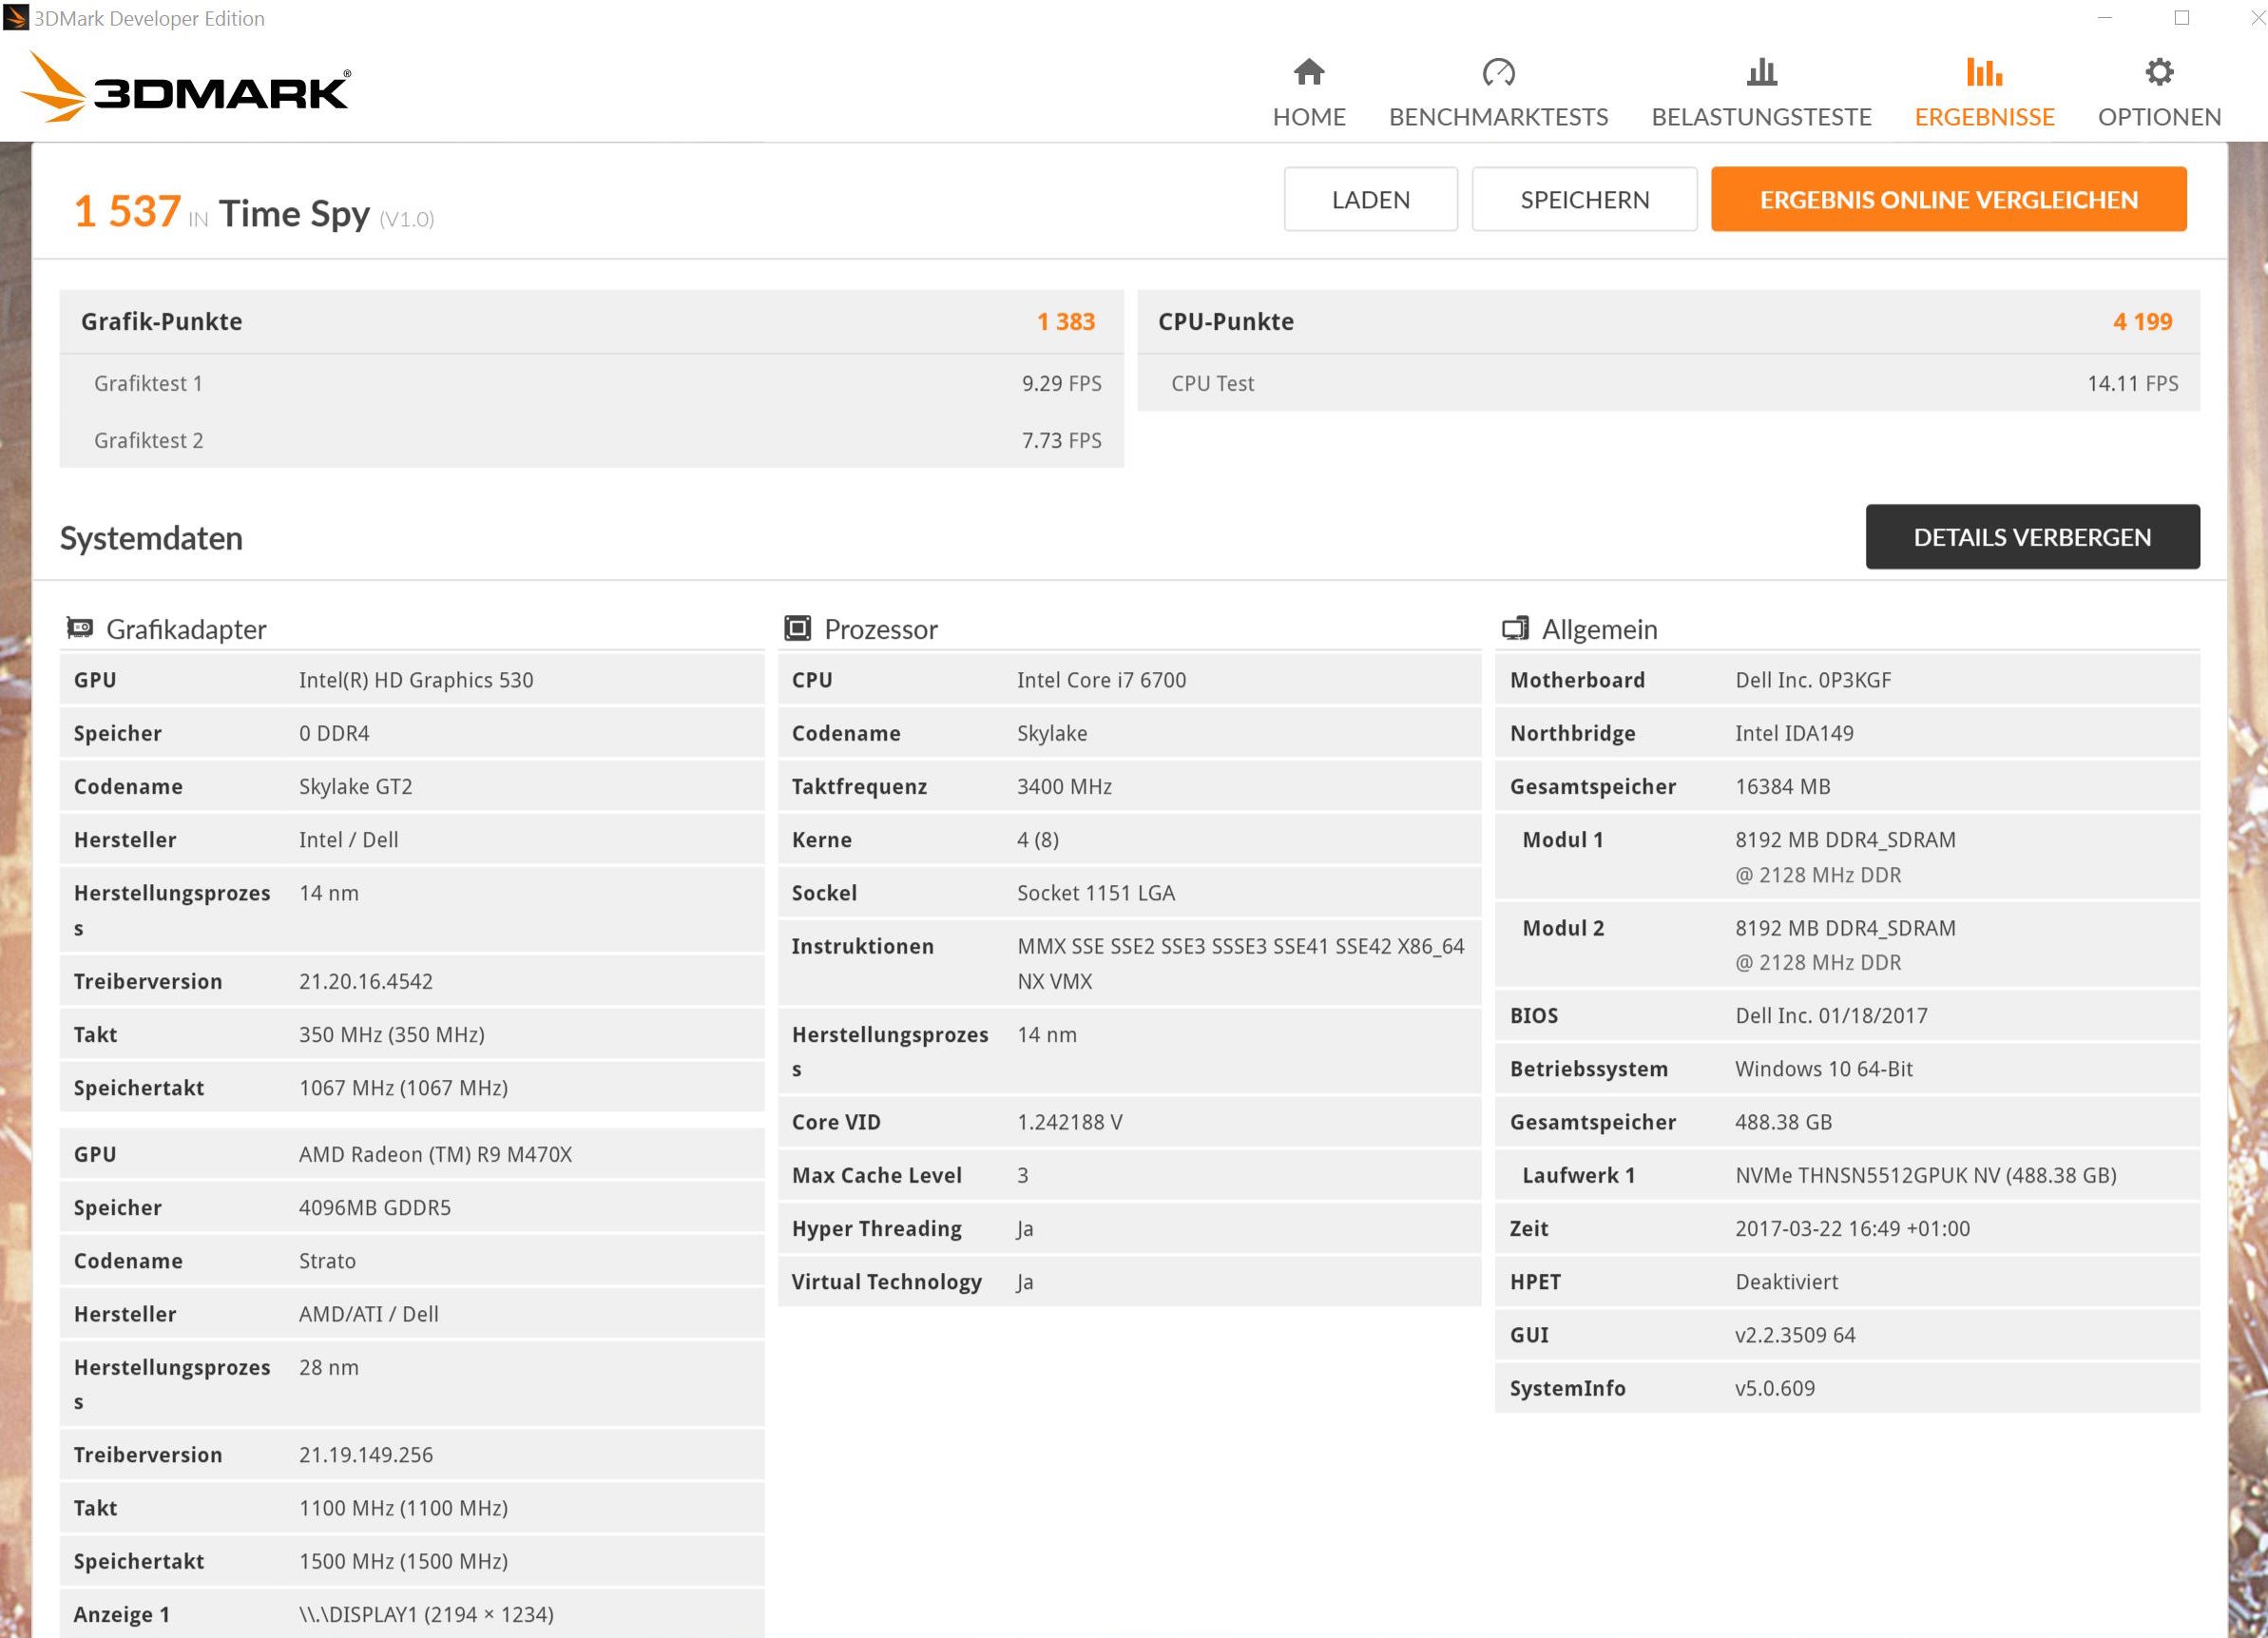The width and height of the screenshot is (2268, 1638).
Task: Click the Virtual Technology Ja value
Action: (x=1024, y=1282)
